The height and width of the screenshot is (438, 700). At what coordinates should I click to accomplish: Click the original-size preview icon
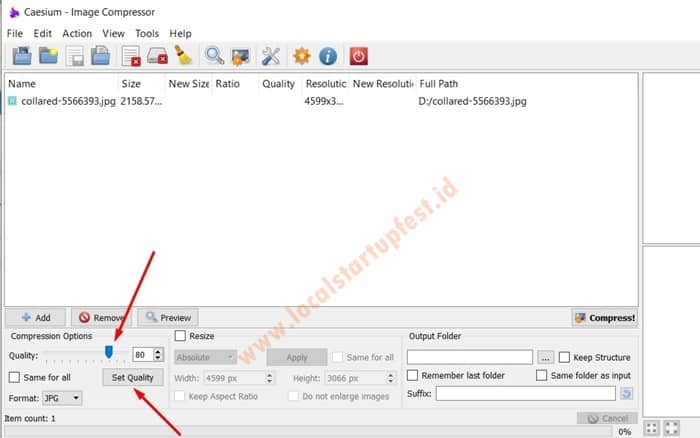pos(671,428)
